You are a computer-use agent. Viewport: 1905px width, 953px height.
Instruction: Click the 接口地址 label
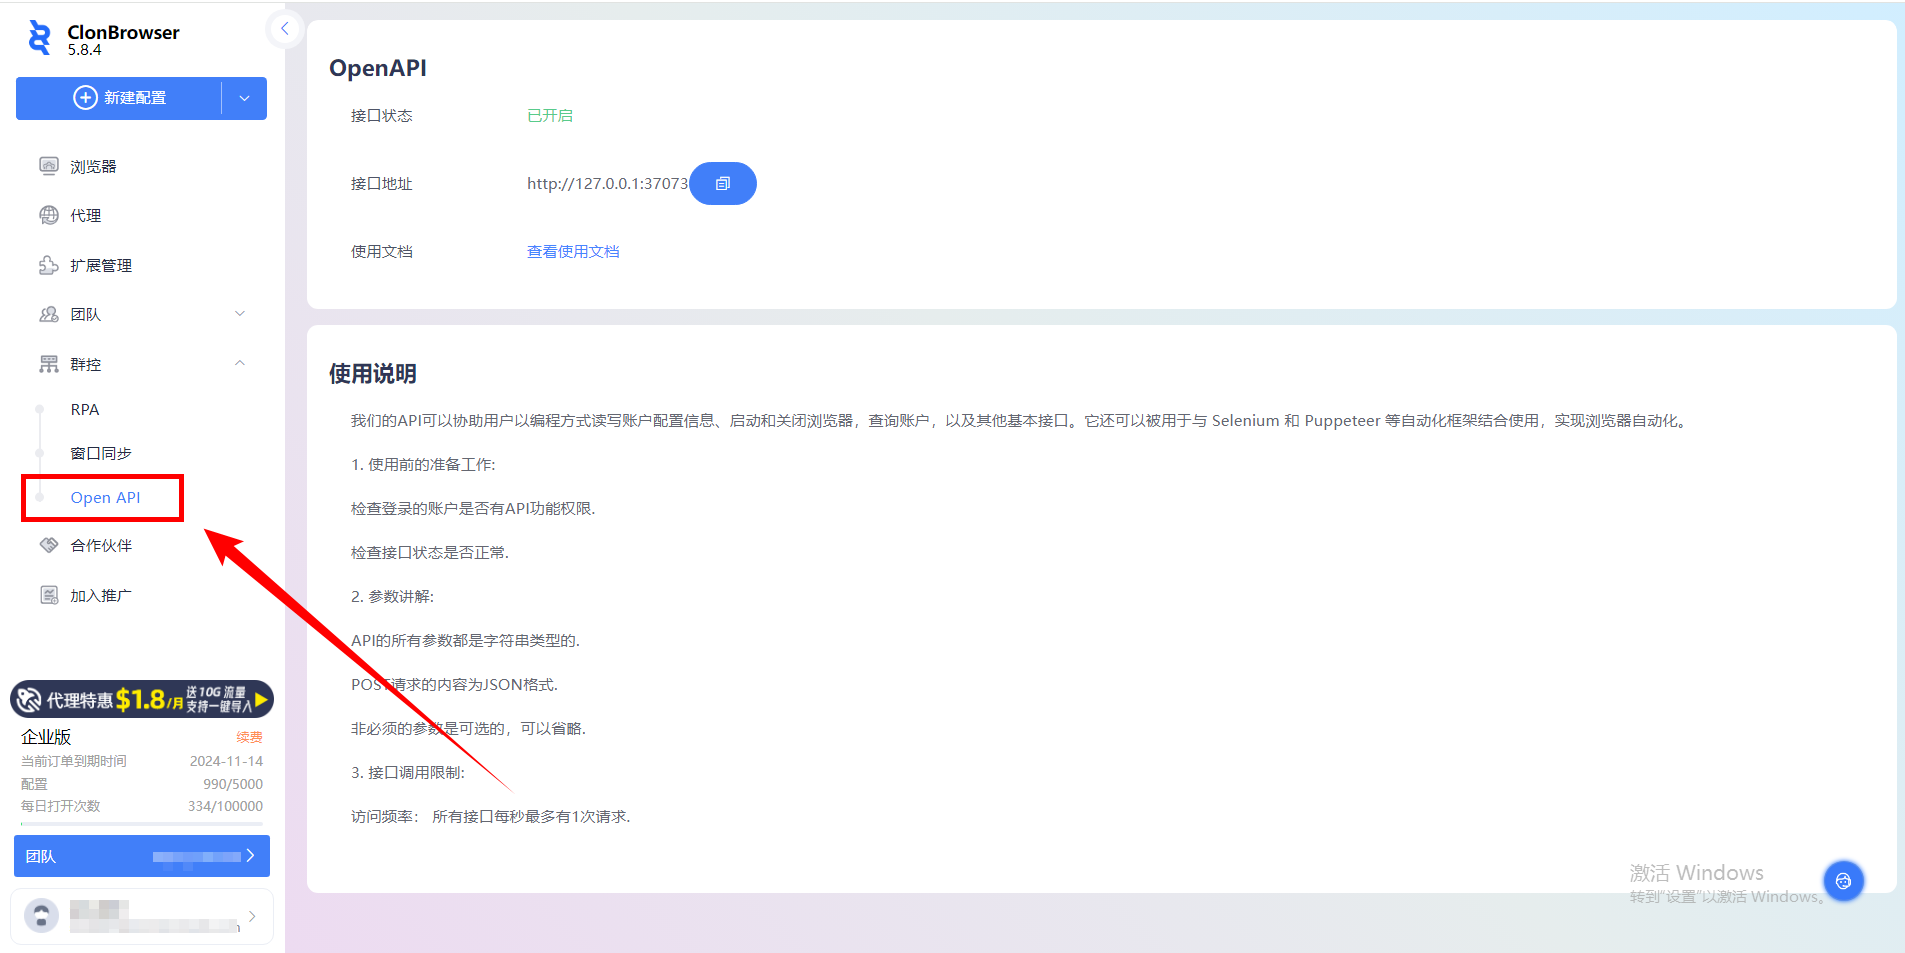382,183
